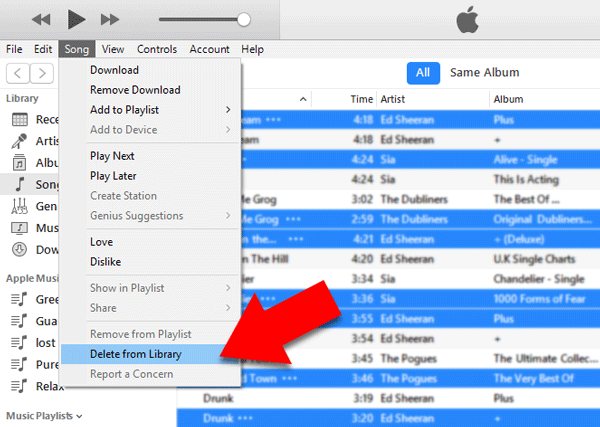Click the 'The Ultimate Collec...' album cell
600x427 pixels.
click(546, 359)
